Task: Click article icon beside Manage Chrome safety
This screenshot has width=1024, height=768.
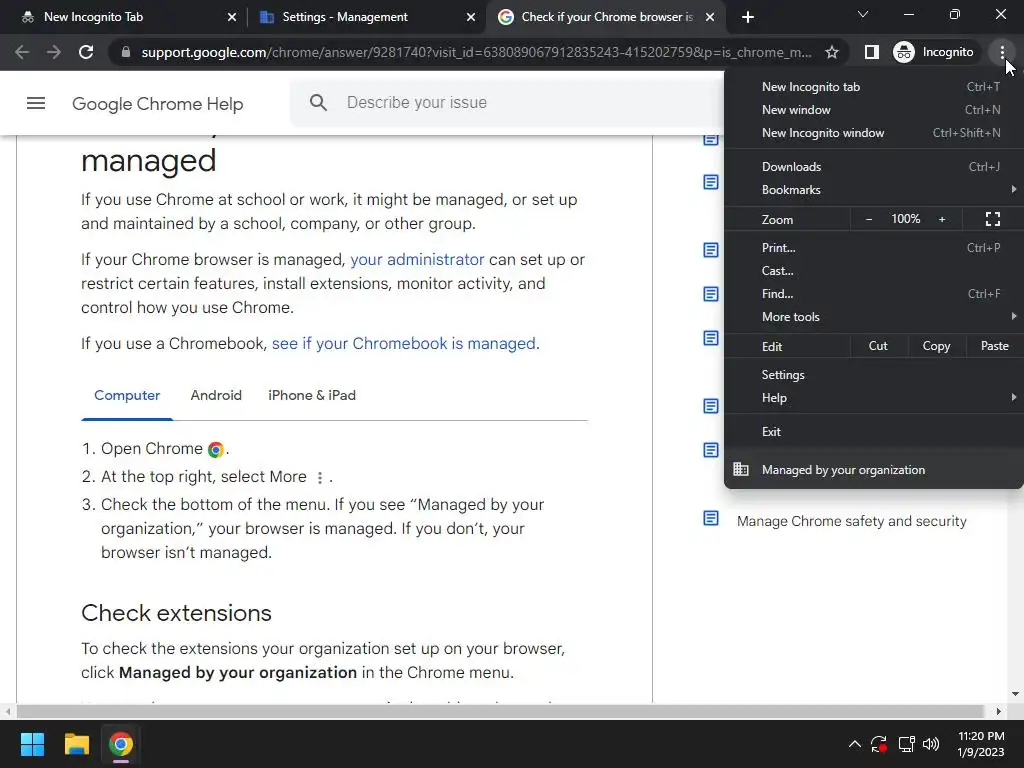Action: coord(711,519)
